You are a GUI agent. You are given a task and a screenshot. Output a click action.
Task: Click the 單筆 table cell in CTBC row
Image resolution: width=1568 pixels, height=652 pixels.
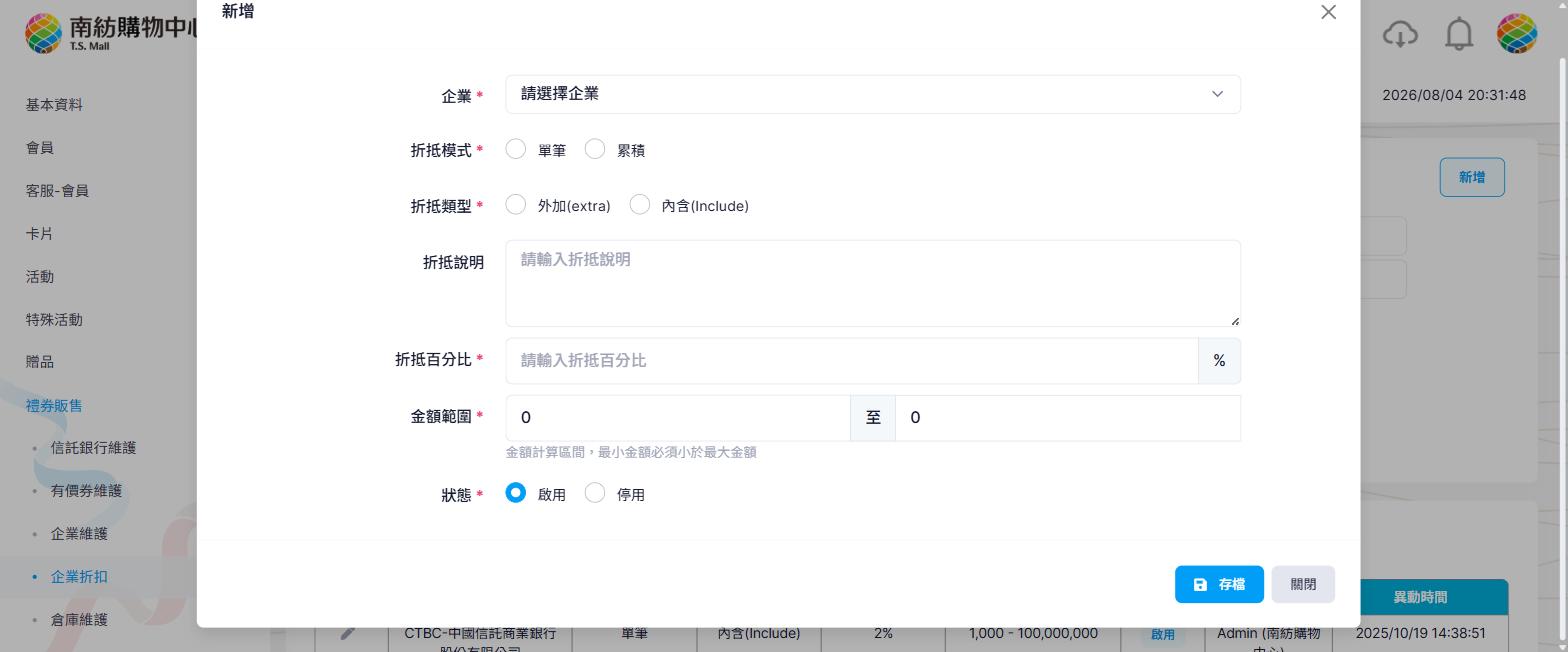click(x=634, y=633)
